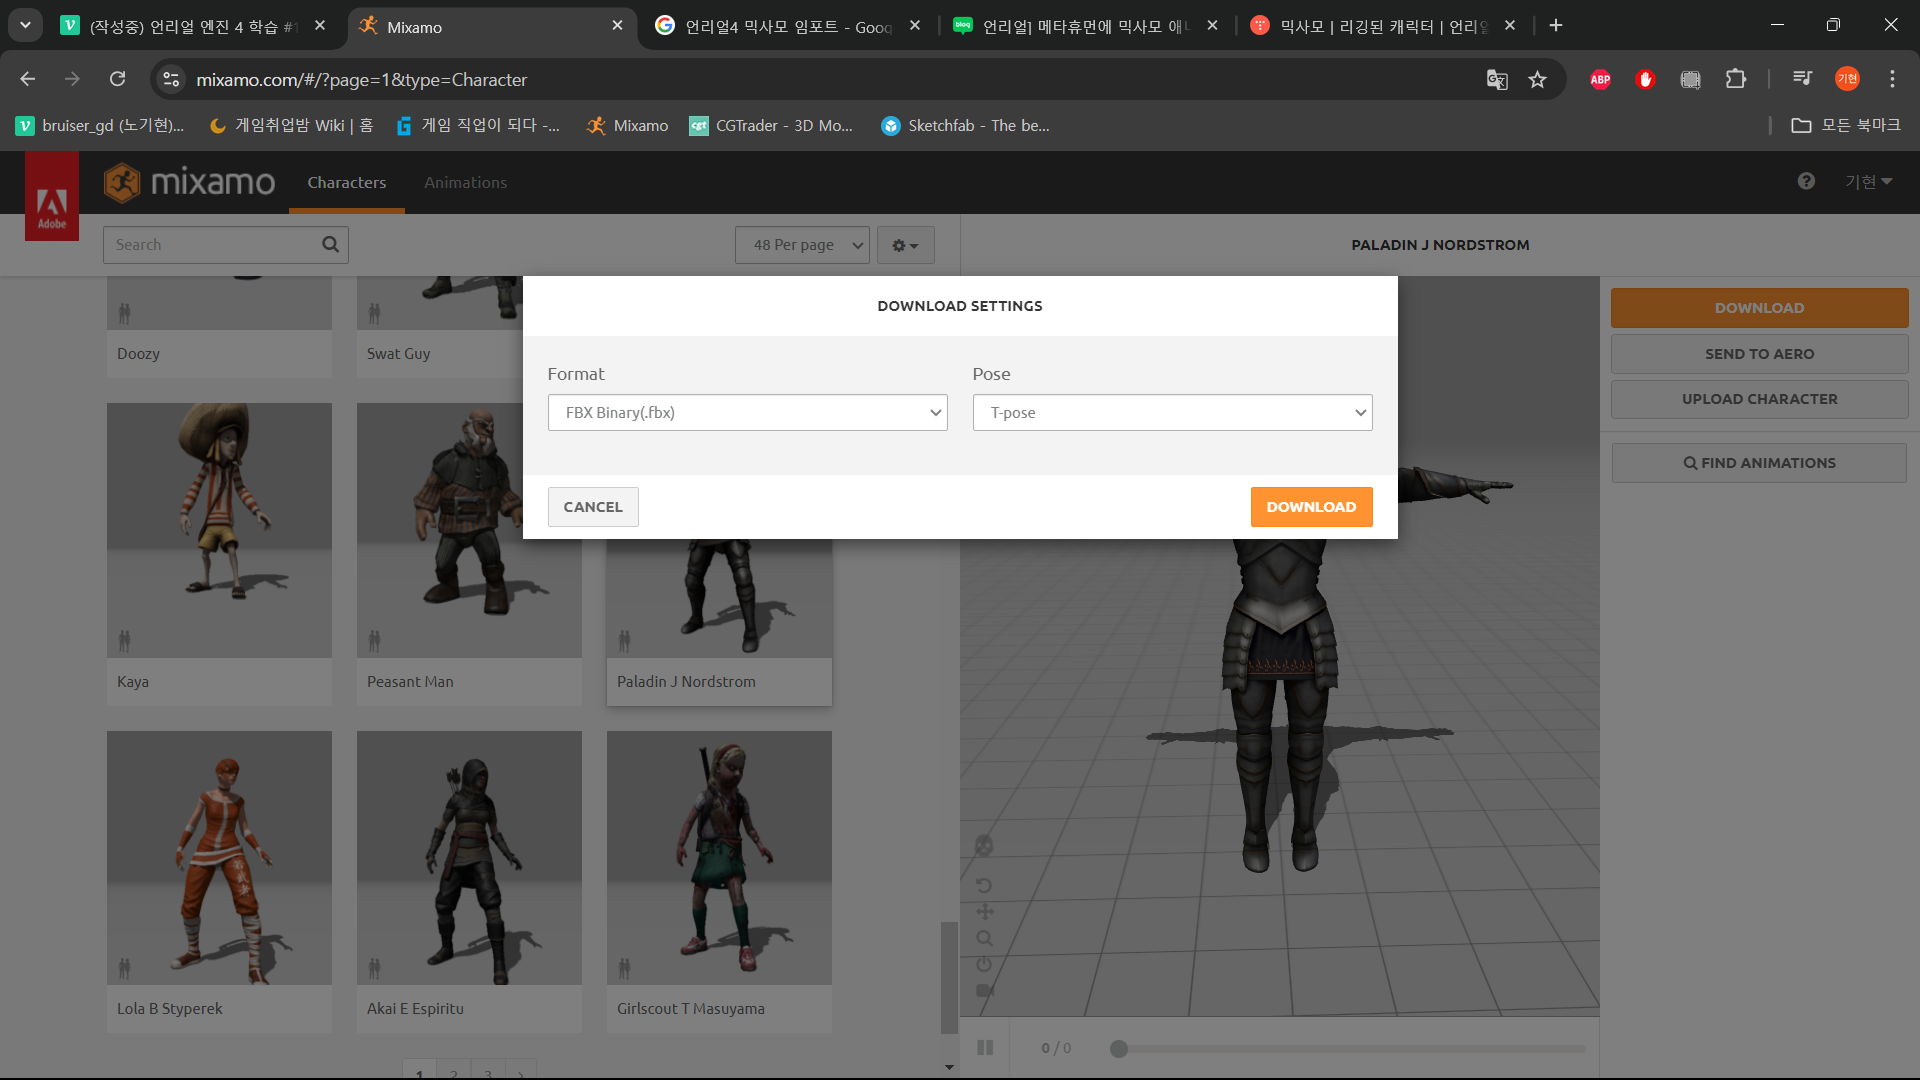This screenshot has width=1920, height=1080.
Task: Expand the 48 Per page selector
Action: point(801,245)
